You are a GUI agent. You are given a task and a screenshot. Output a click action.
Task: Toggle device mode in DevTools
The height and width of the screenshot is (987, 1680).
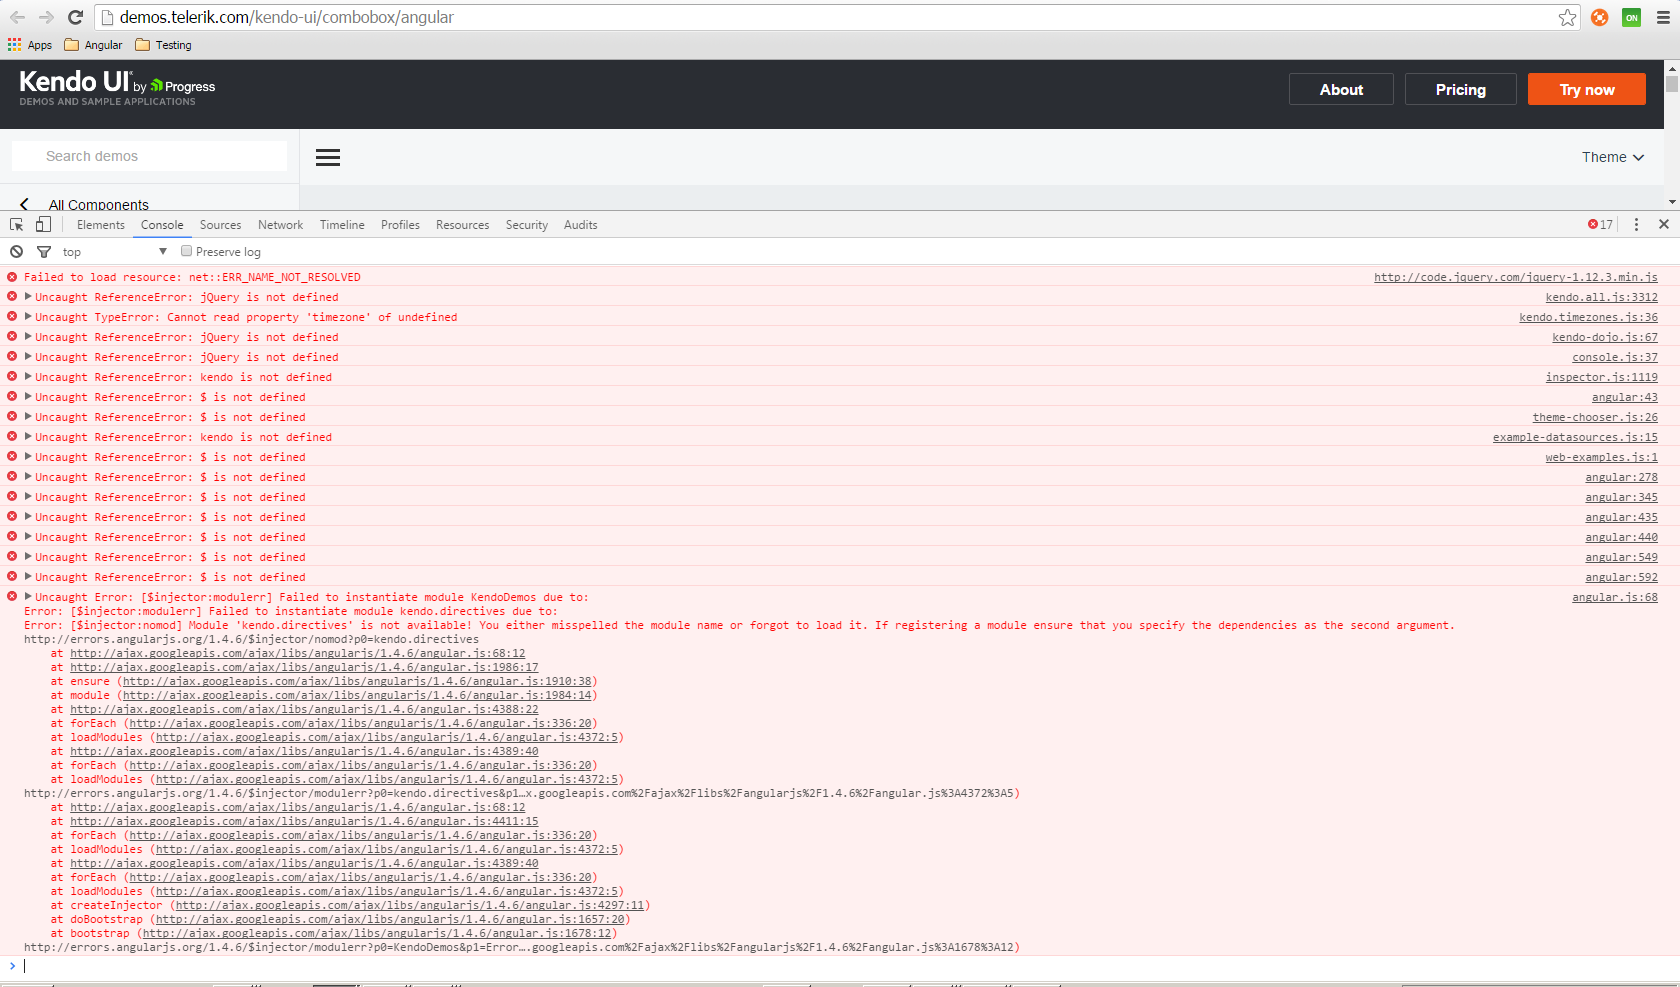(x=43, y=225)
